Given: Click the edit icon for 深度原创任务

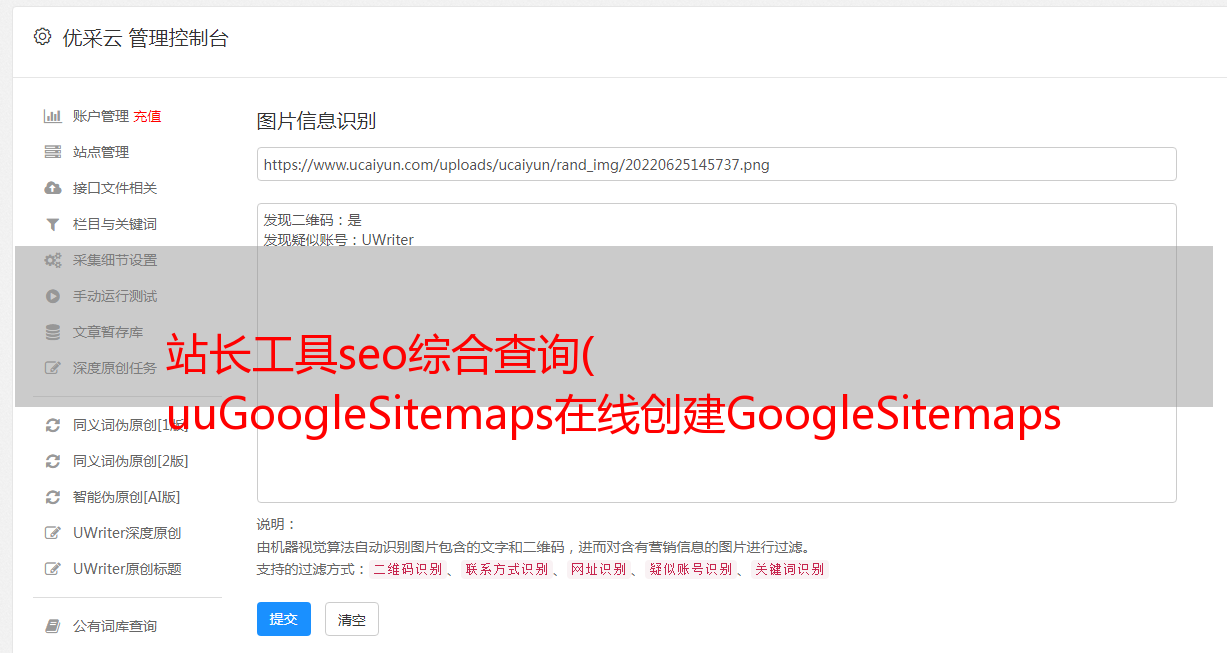Looking at the screenshot, I should click(53, 368).
